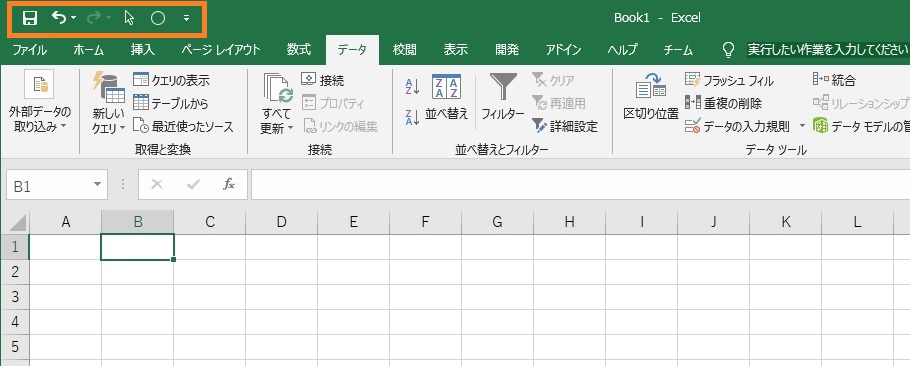Open the ファイル tab

(30, 50)
